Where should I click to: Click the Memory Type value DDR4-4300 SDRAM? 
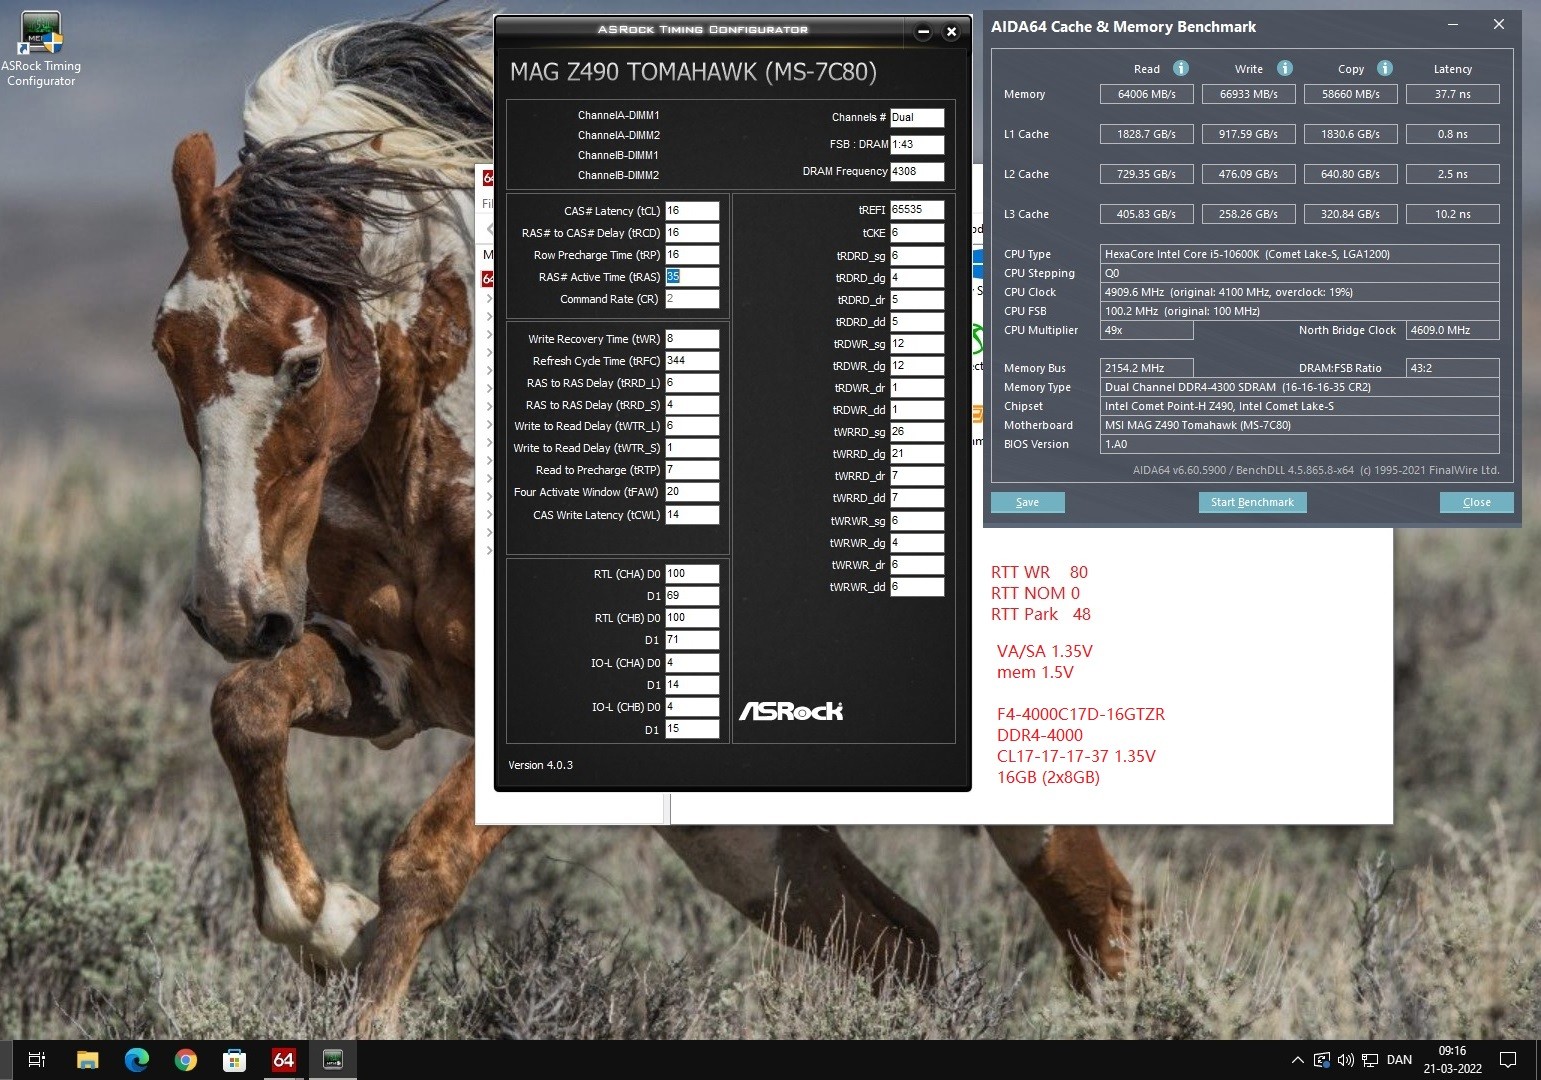pyautogui.click(x=1299, y=387)
